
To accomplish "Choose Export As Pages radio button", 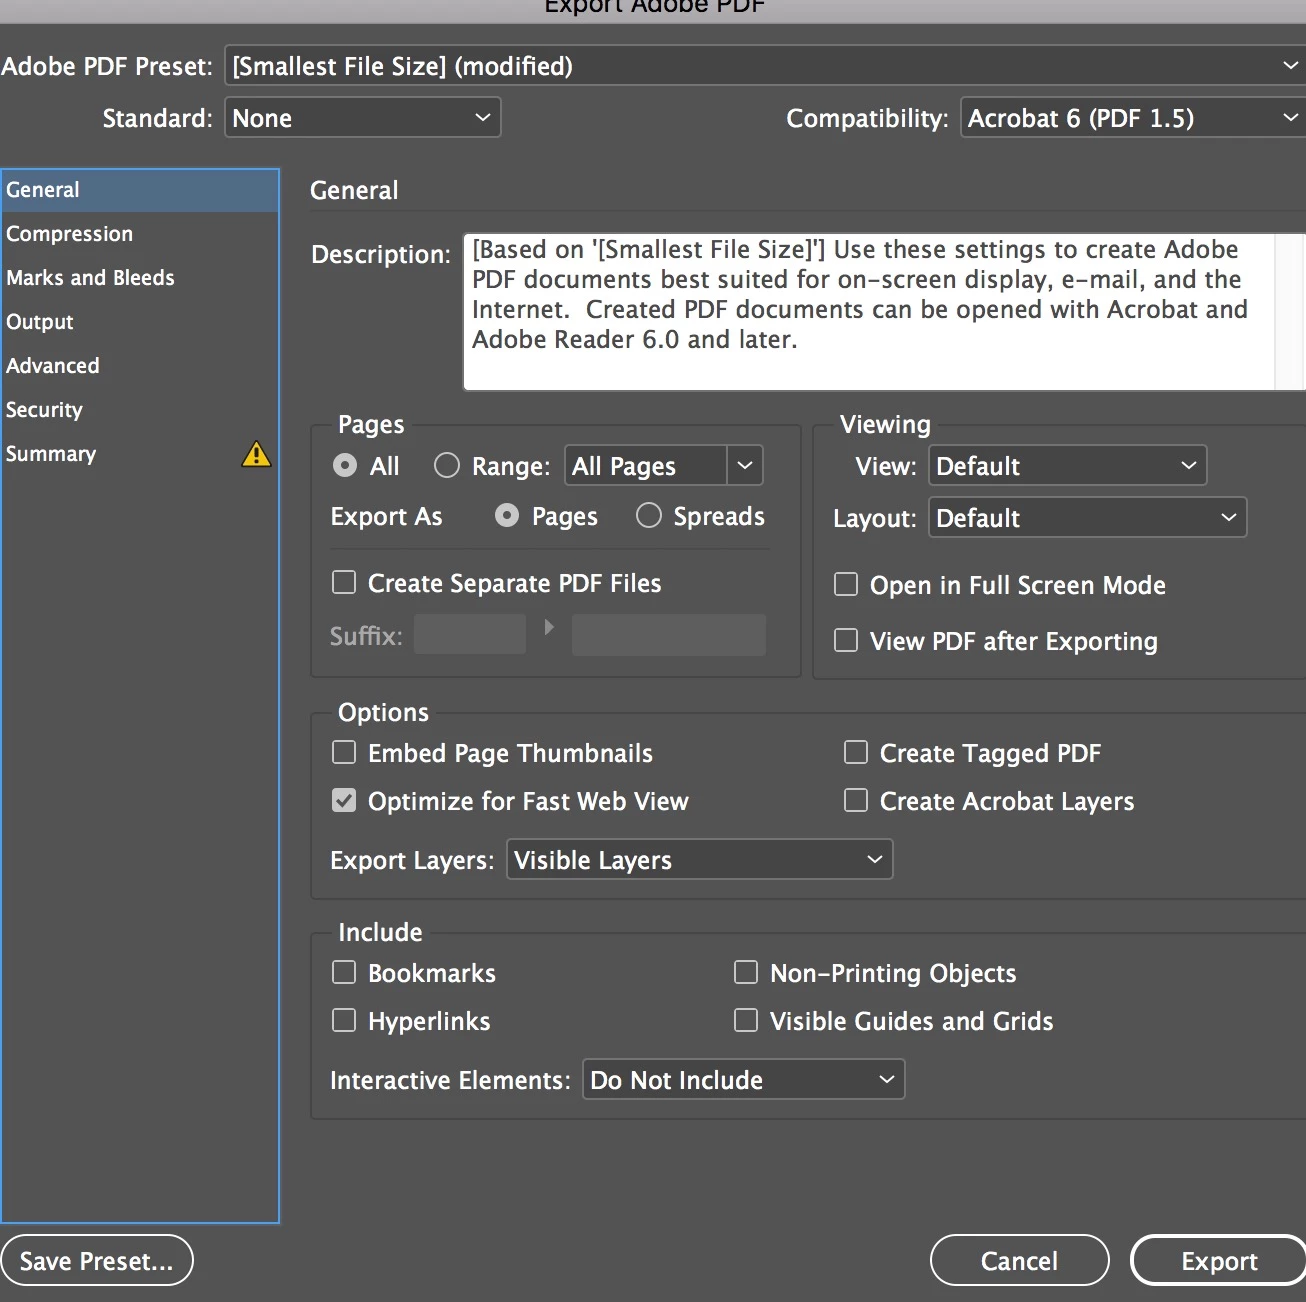I will coord(507,516).
